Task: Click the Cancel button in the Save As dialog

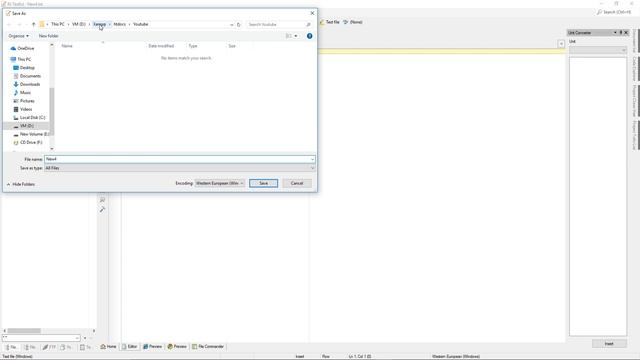Action: pos(297,183)
